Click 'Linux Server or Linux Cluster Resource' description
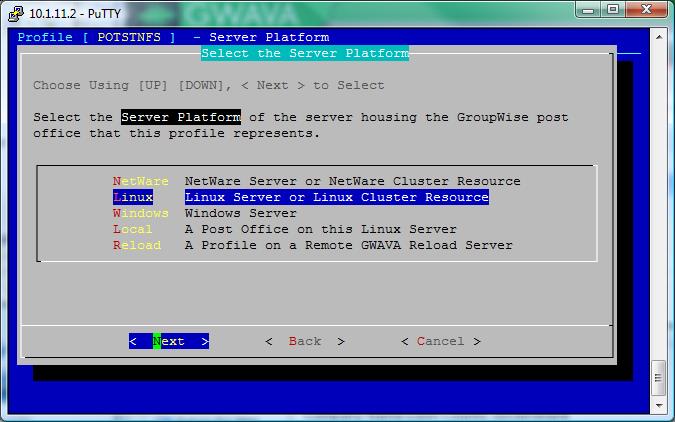Viewport: 675px width, 422px height. pos(337,197)
